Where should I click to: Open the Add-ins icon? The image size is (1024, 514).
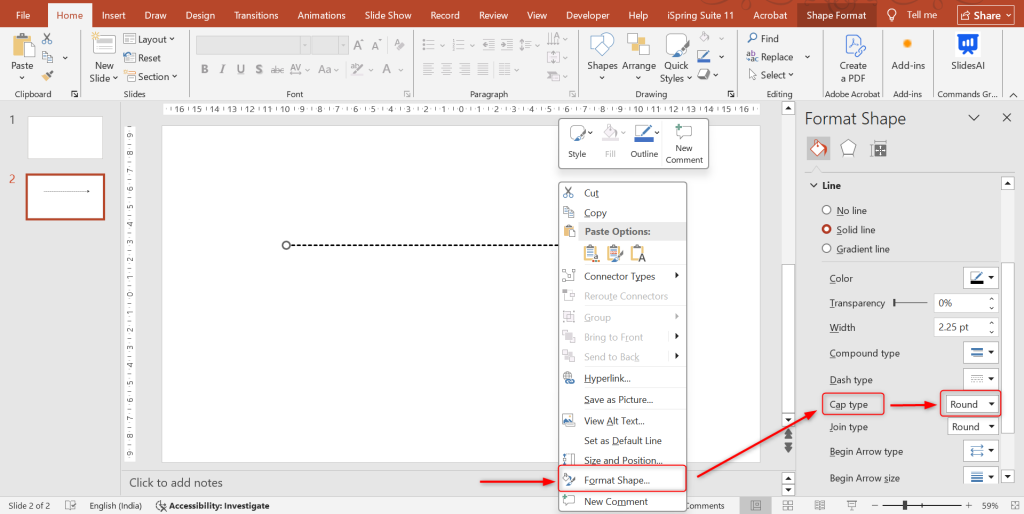[907, 44]
